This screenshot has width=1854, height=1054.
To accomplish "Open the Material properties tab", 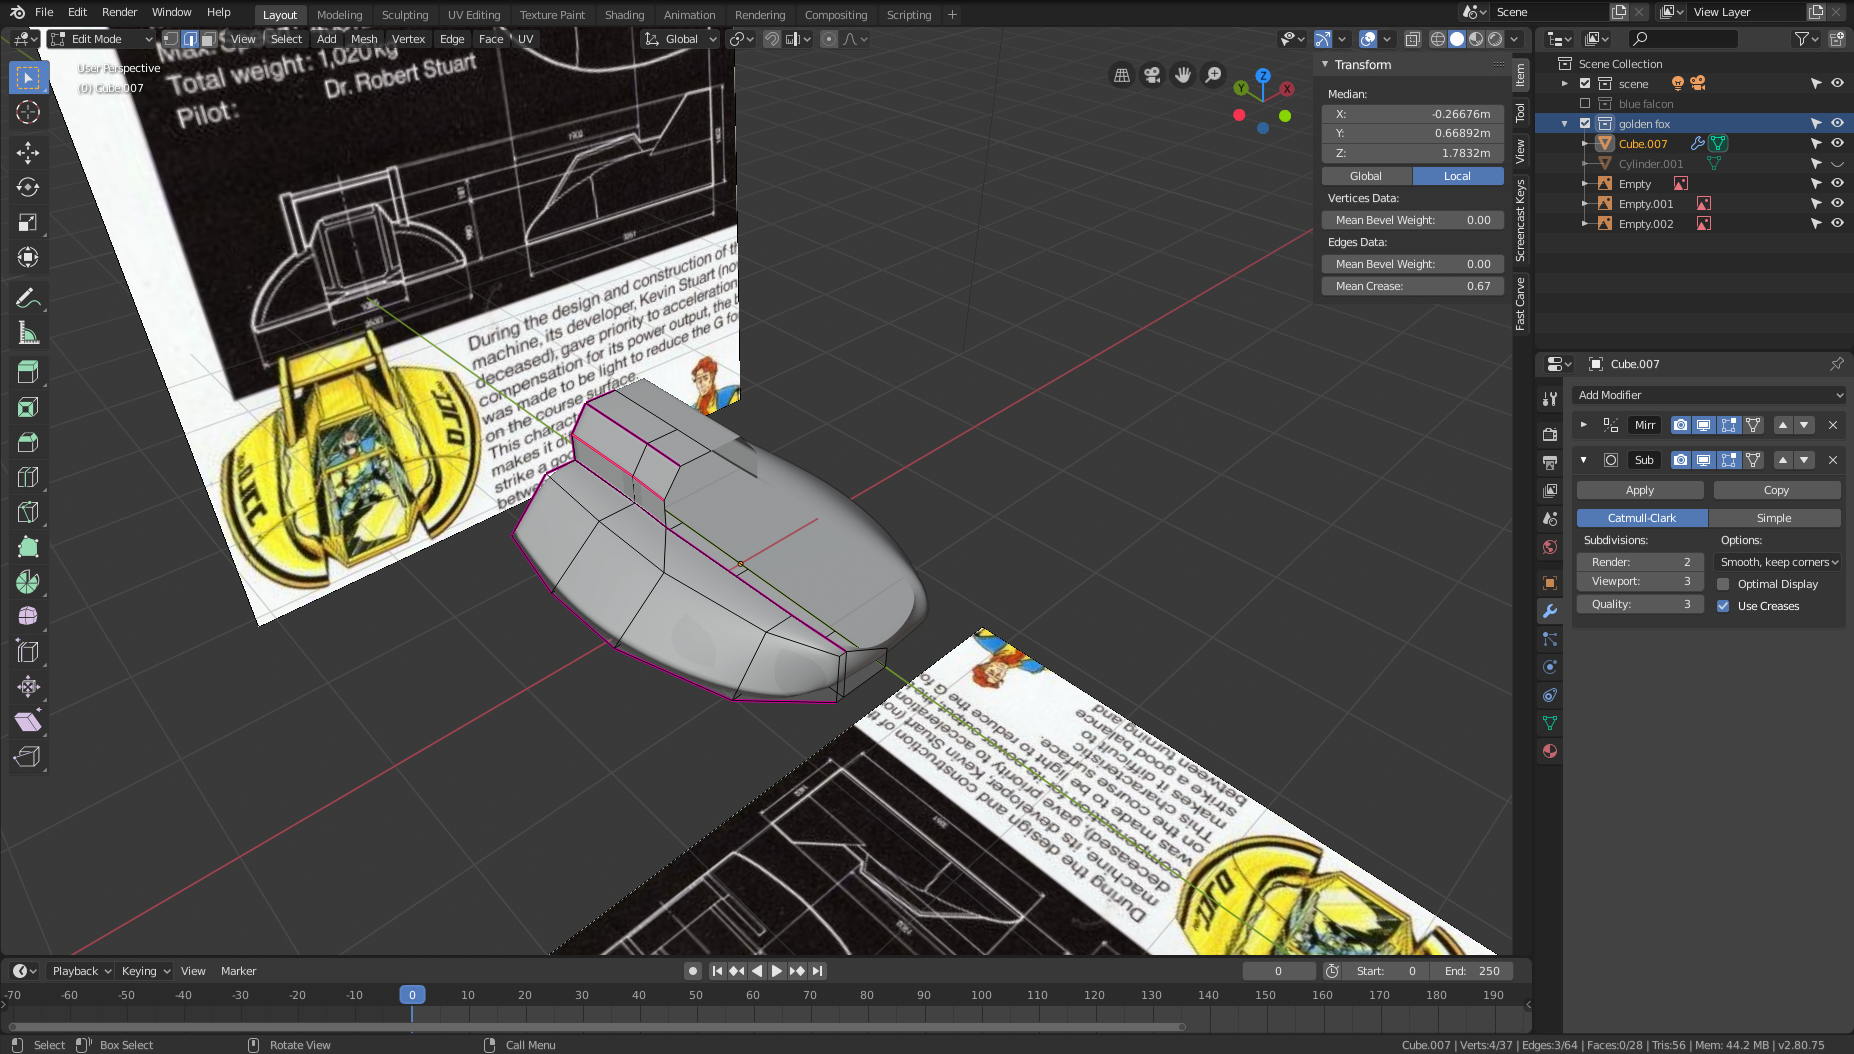I will 1550,751.
